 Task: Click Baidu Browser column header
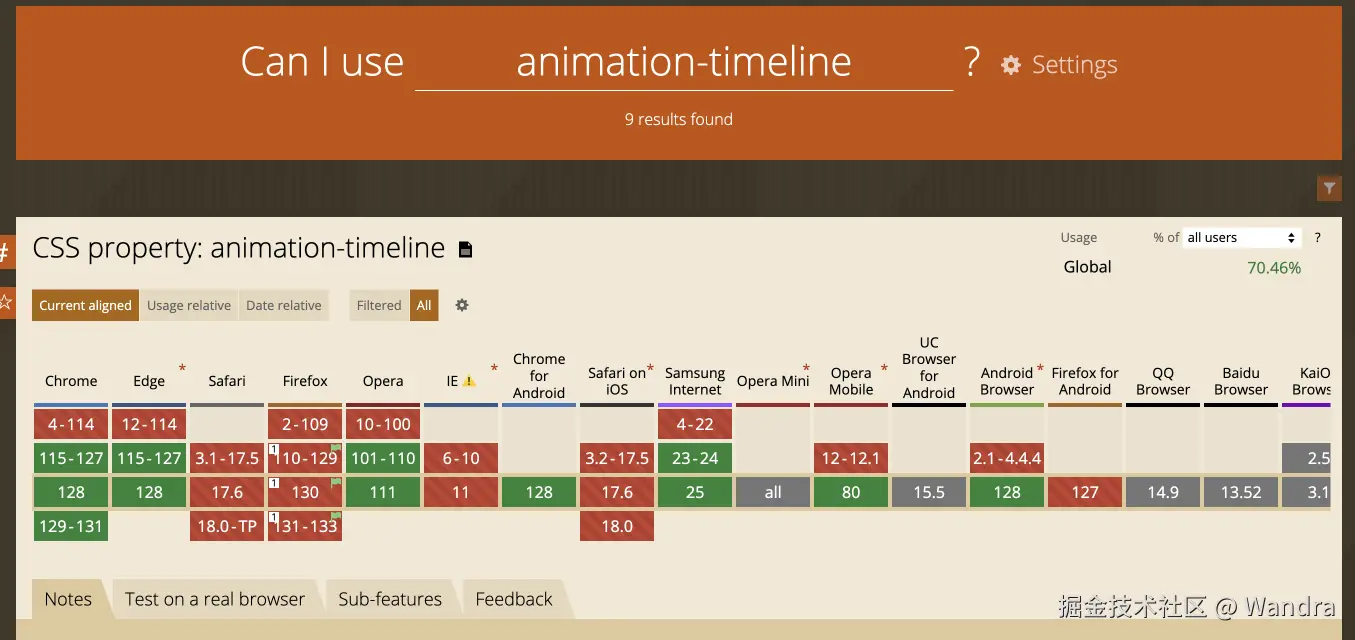click(x=1241, y=381)
